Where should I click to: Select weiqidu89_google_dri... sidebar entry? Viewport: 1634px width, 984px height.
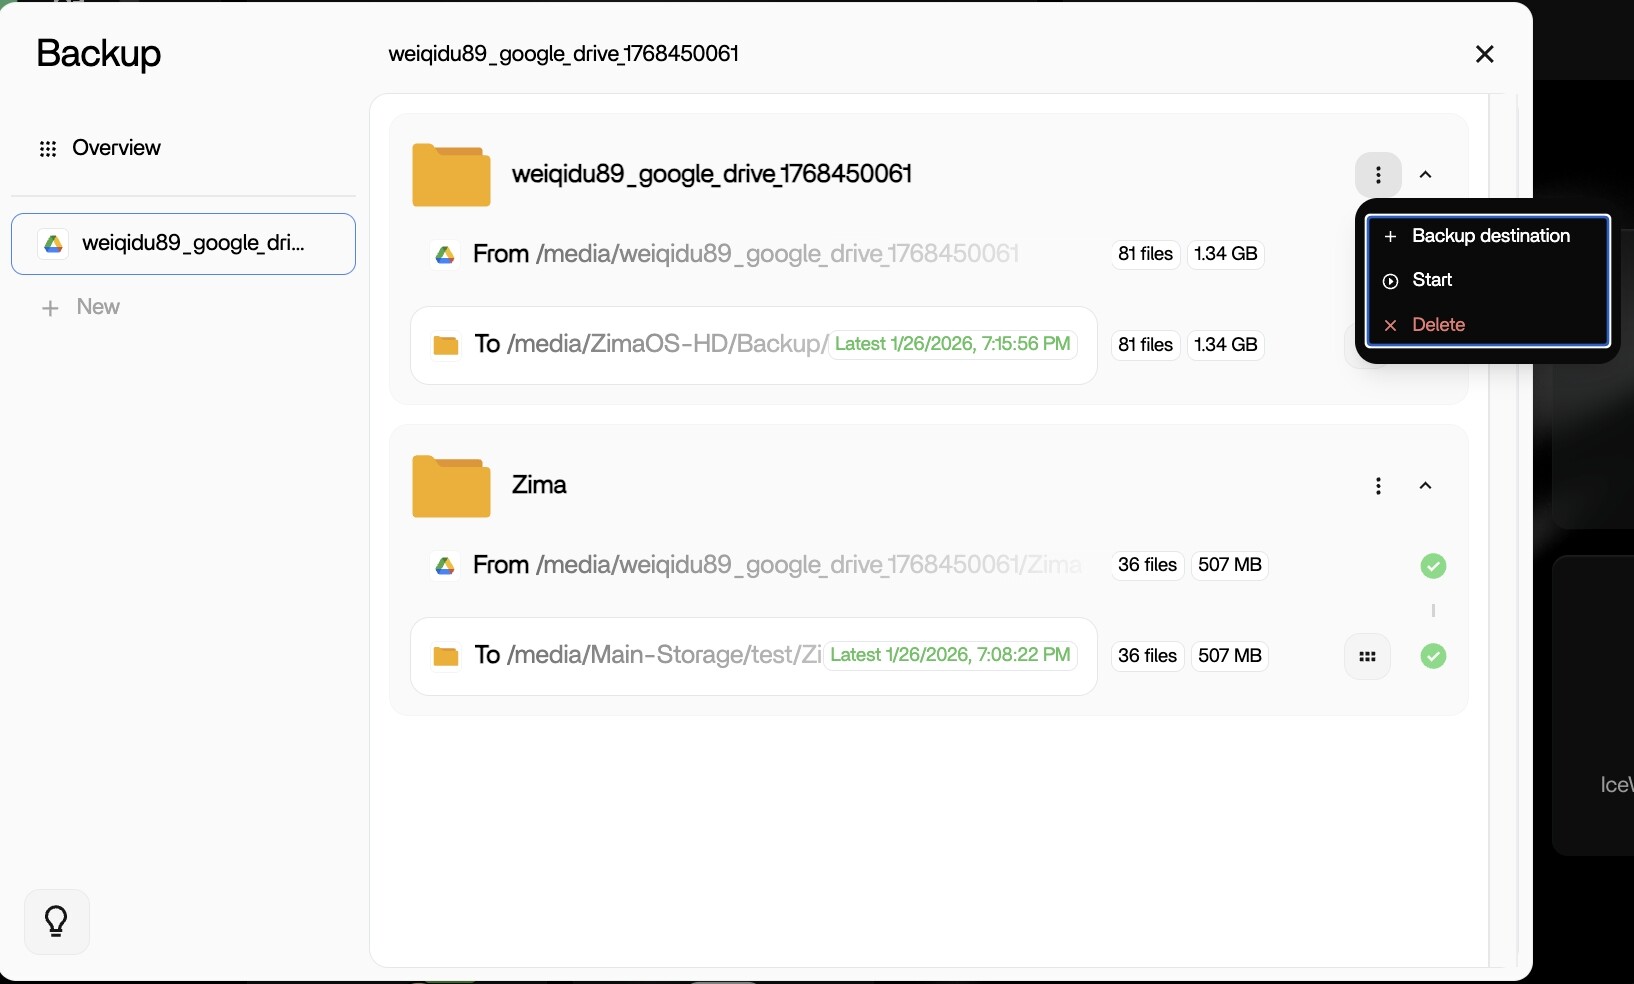(x=184, y=244)
